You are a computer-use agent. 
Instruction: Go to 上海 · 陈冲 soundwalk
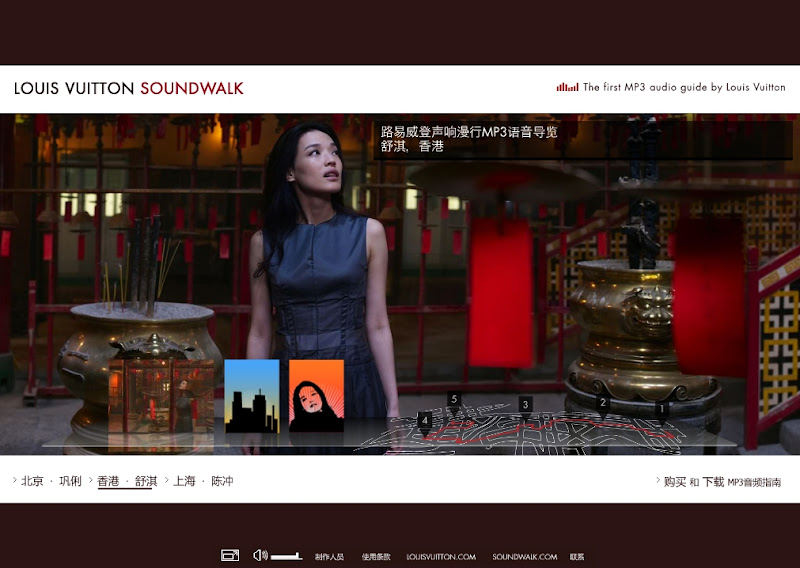click(203, 481)
